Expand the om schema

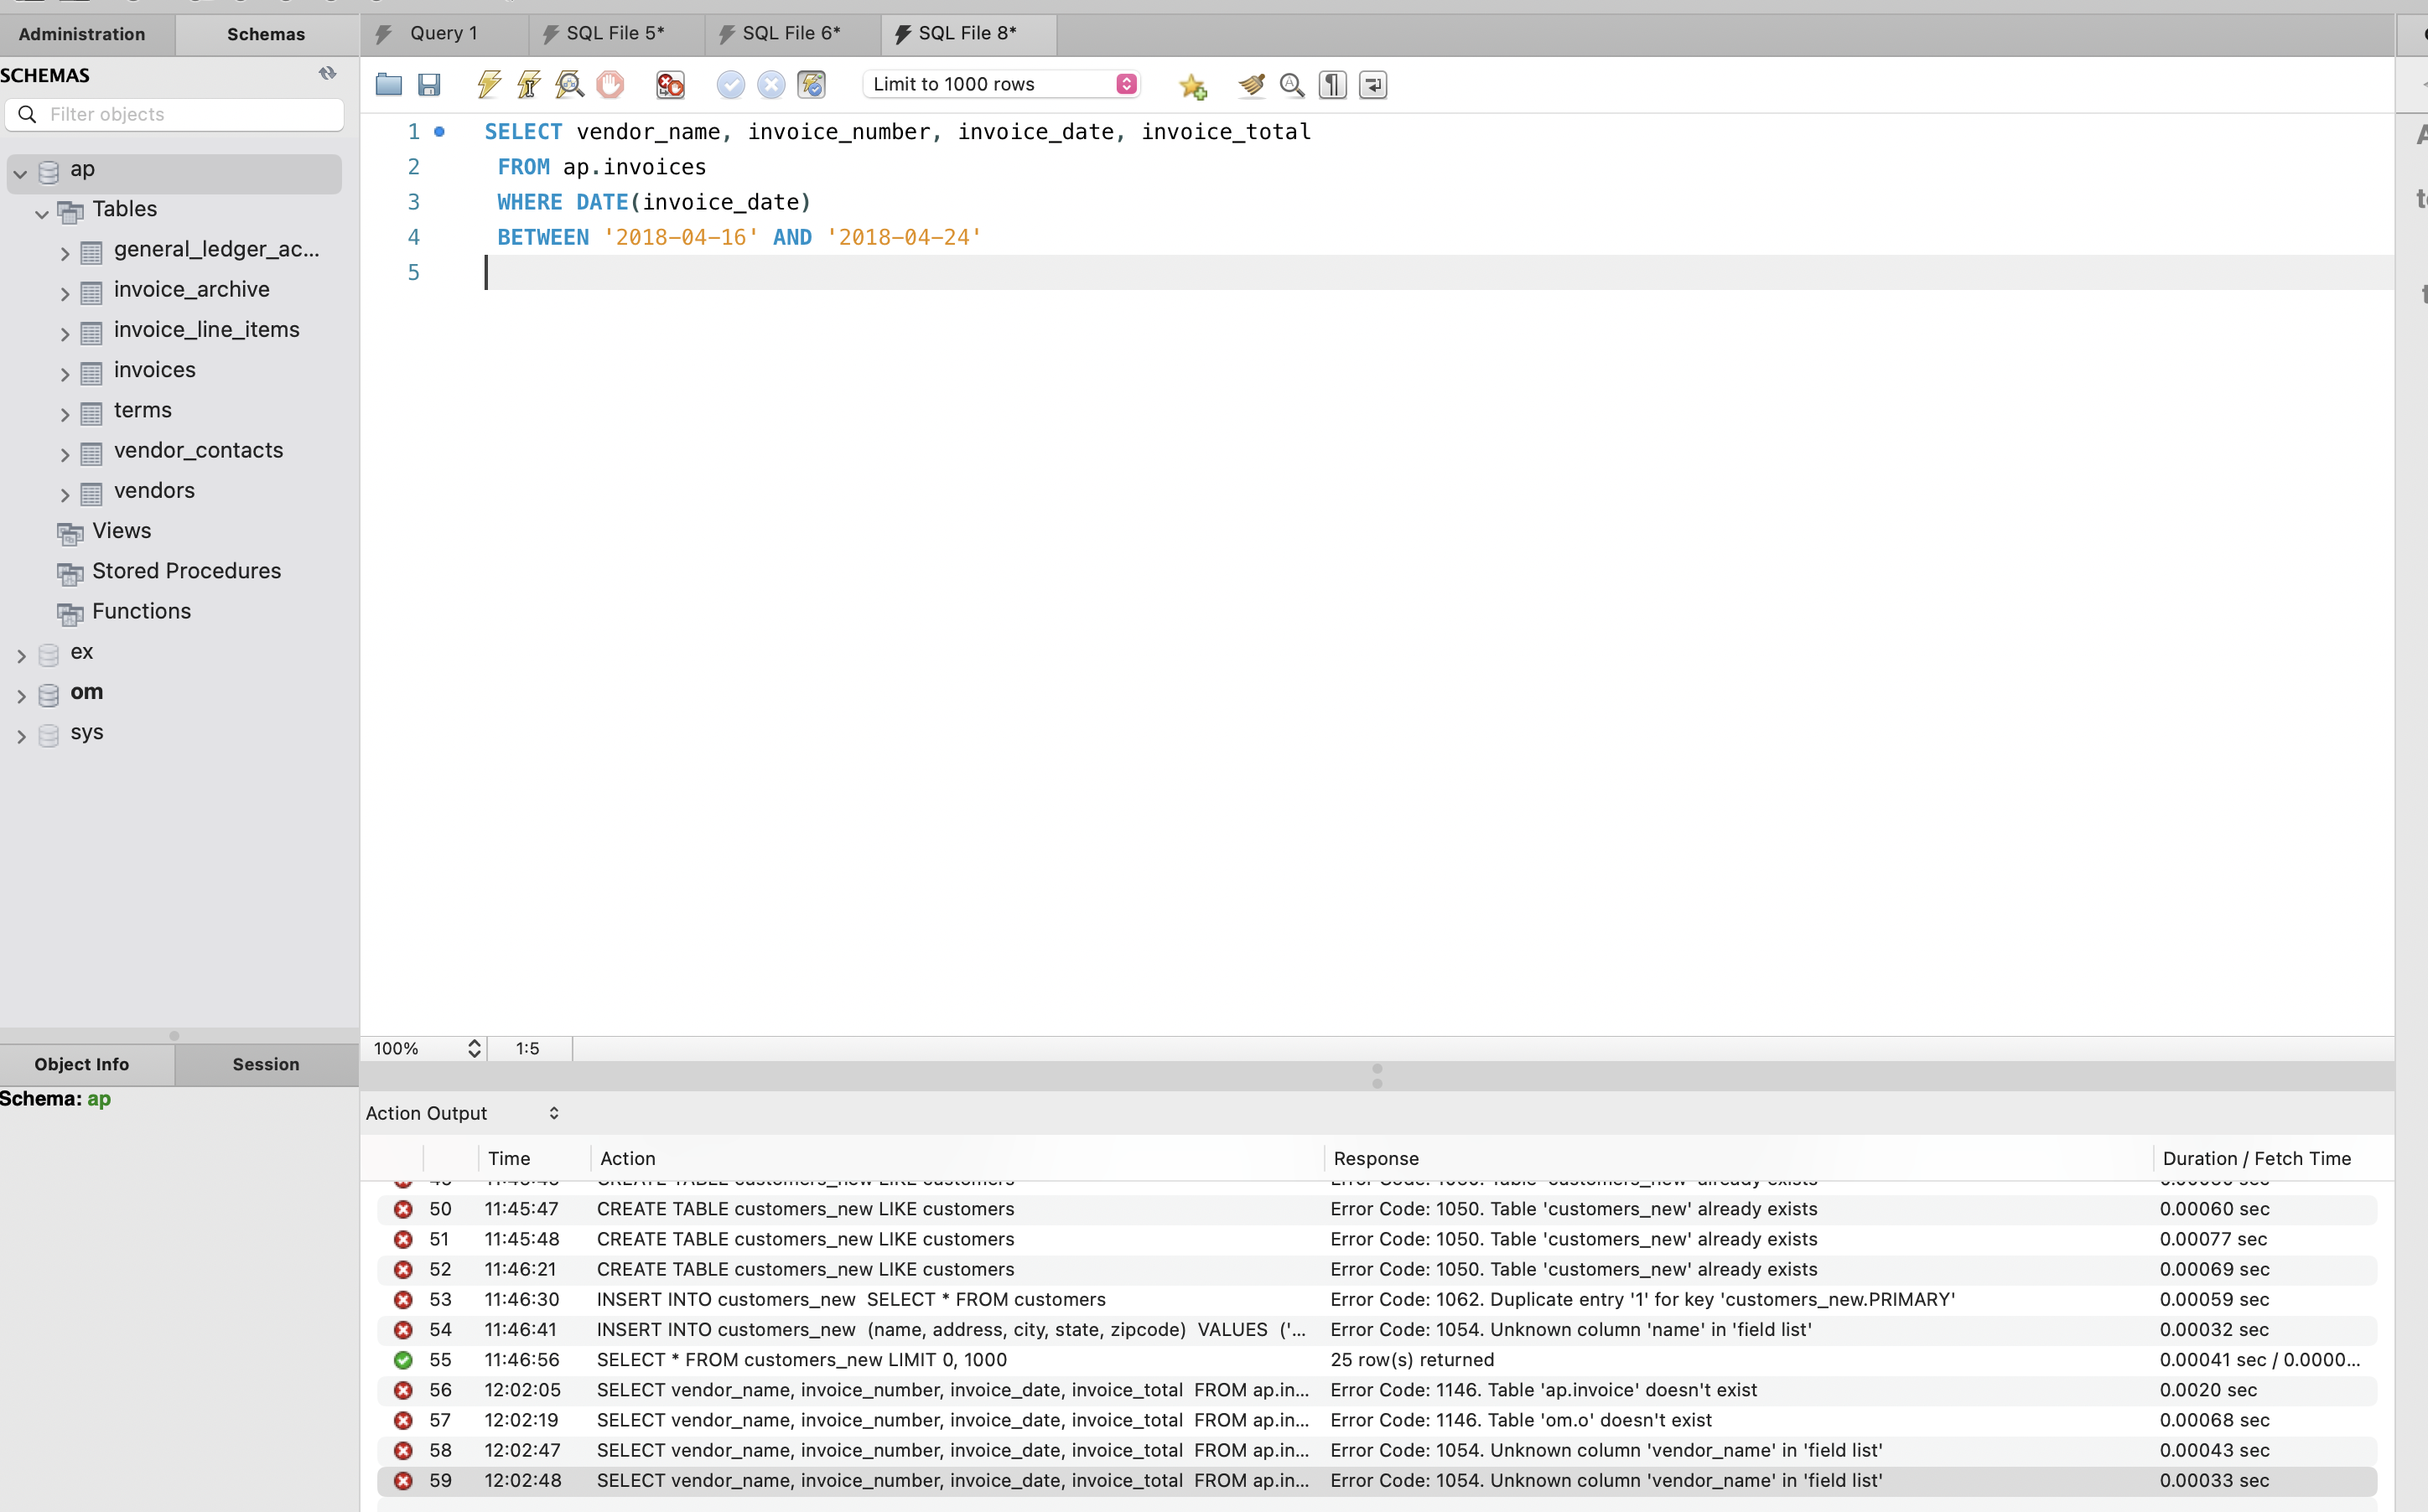click(x=21, y=696)
